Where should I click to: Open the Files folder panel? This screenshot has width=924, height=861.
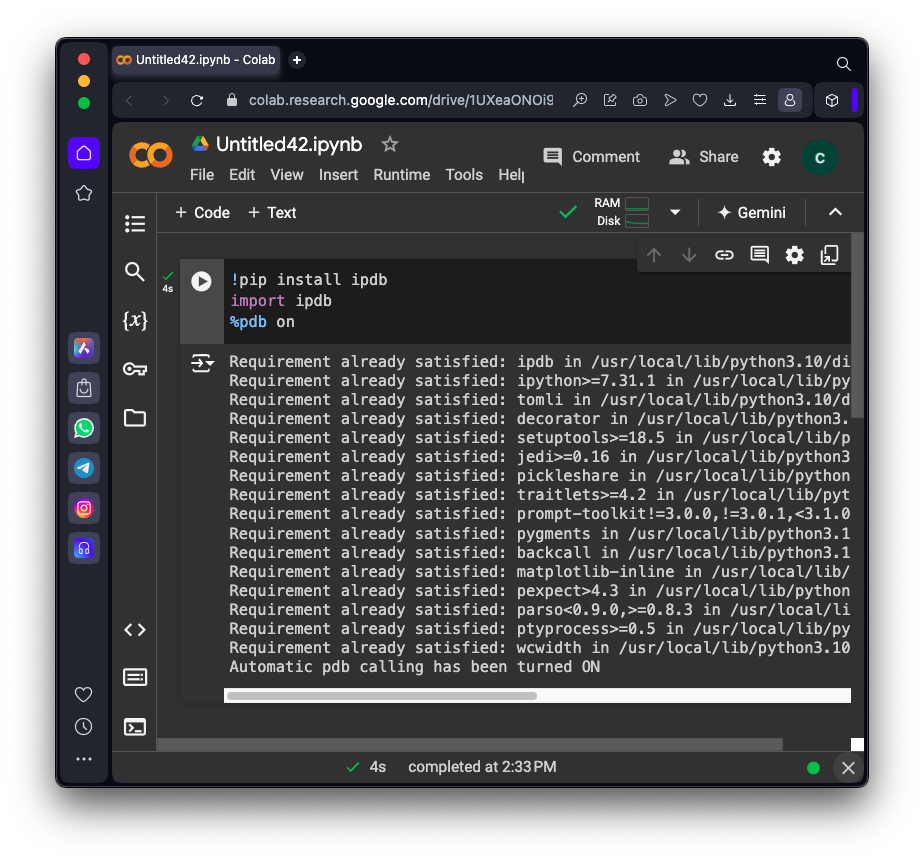point(135,418)
